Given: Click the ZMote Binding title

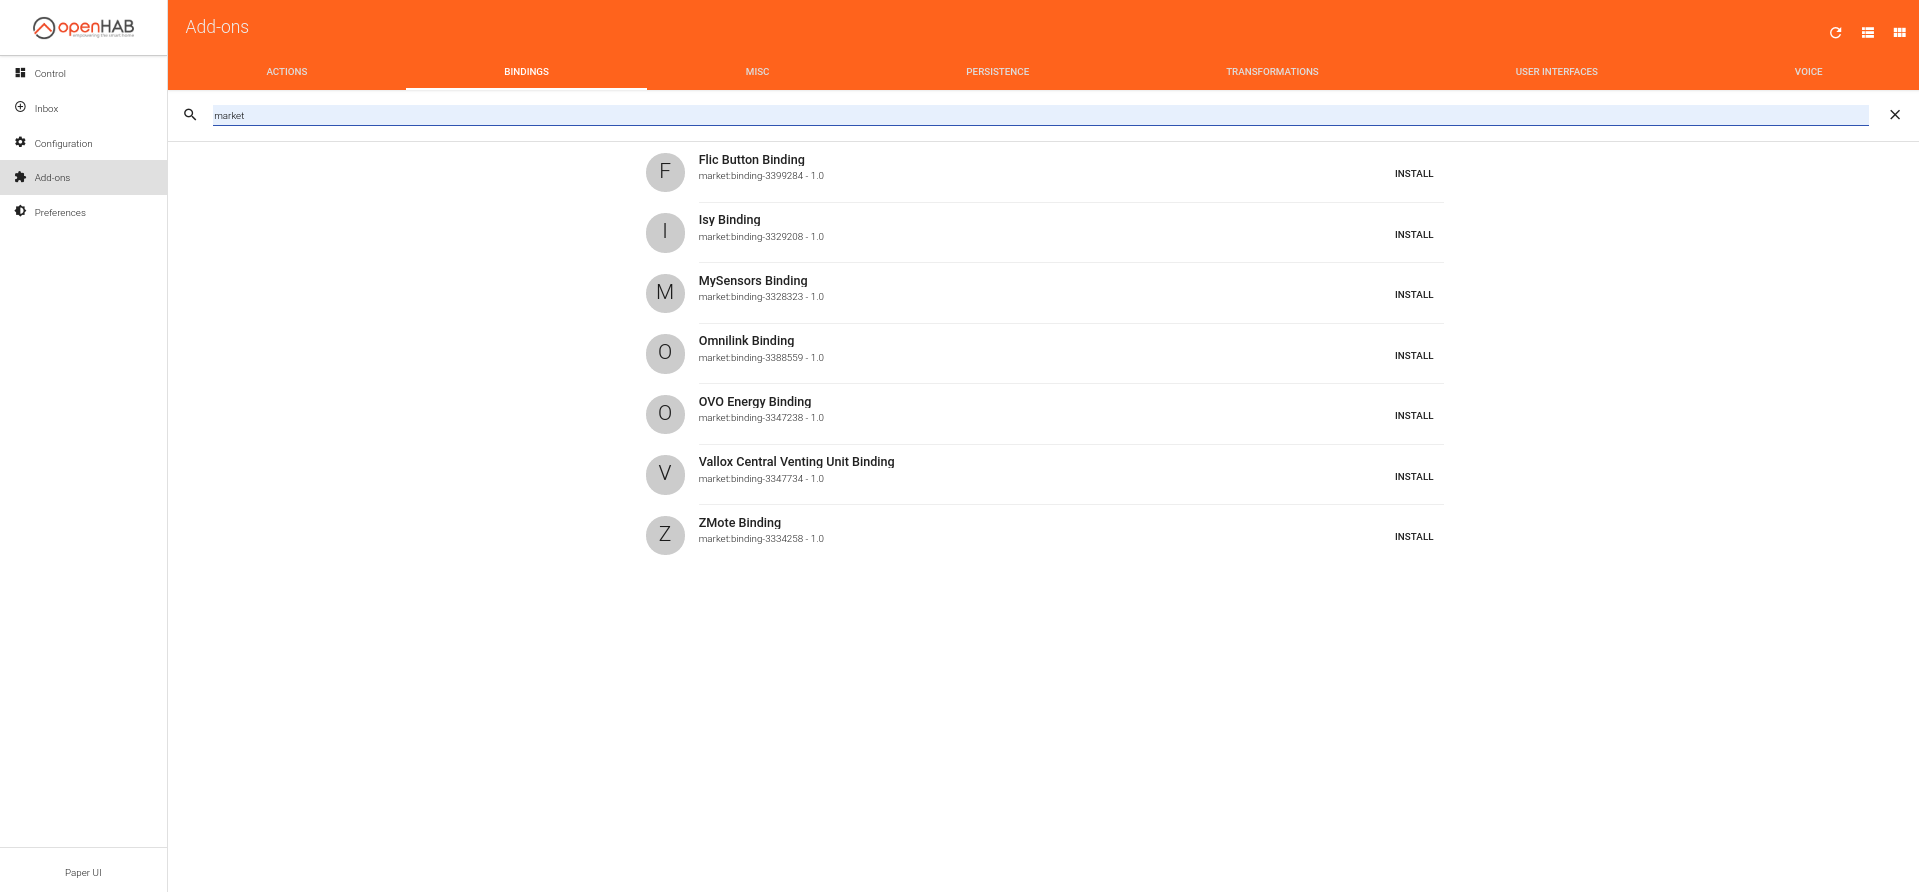Looking at the screenshot, I should (739, 523).
